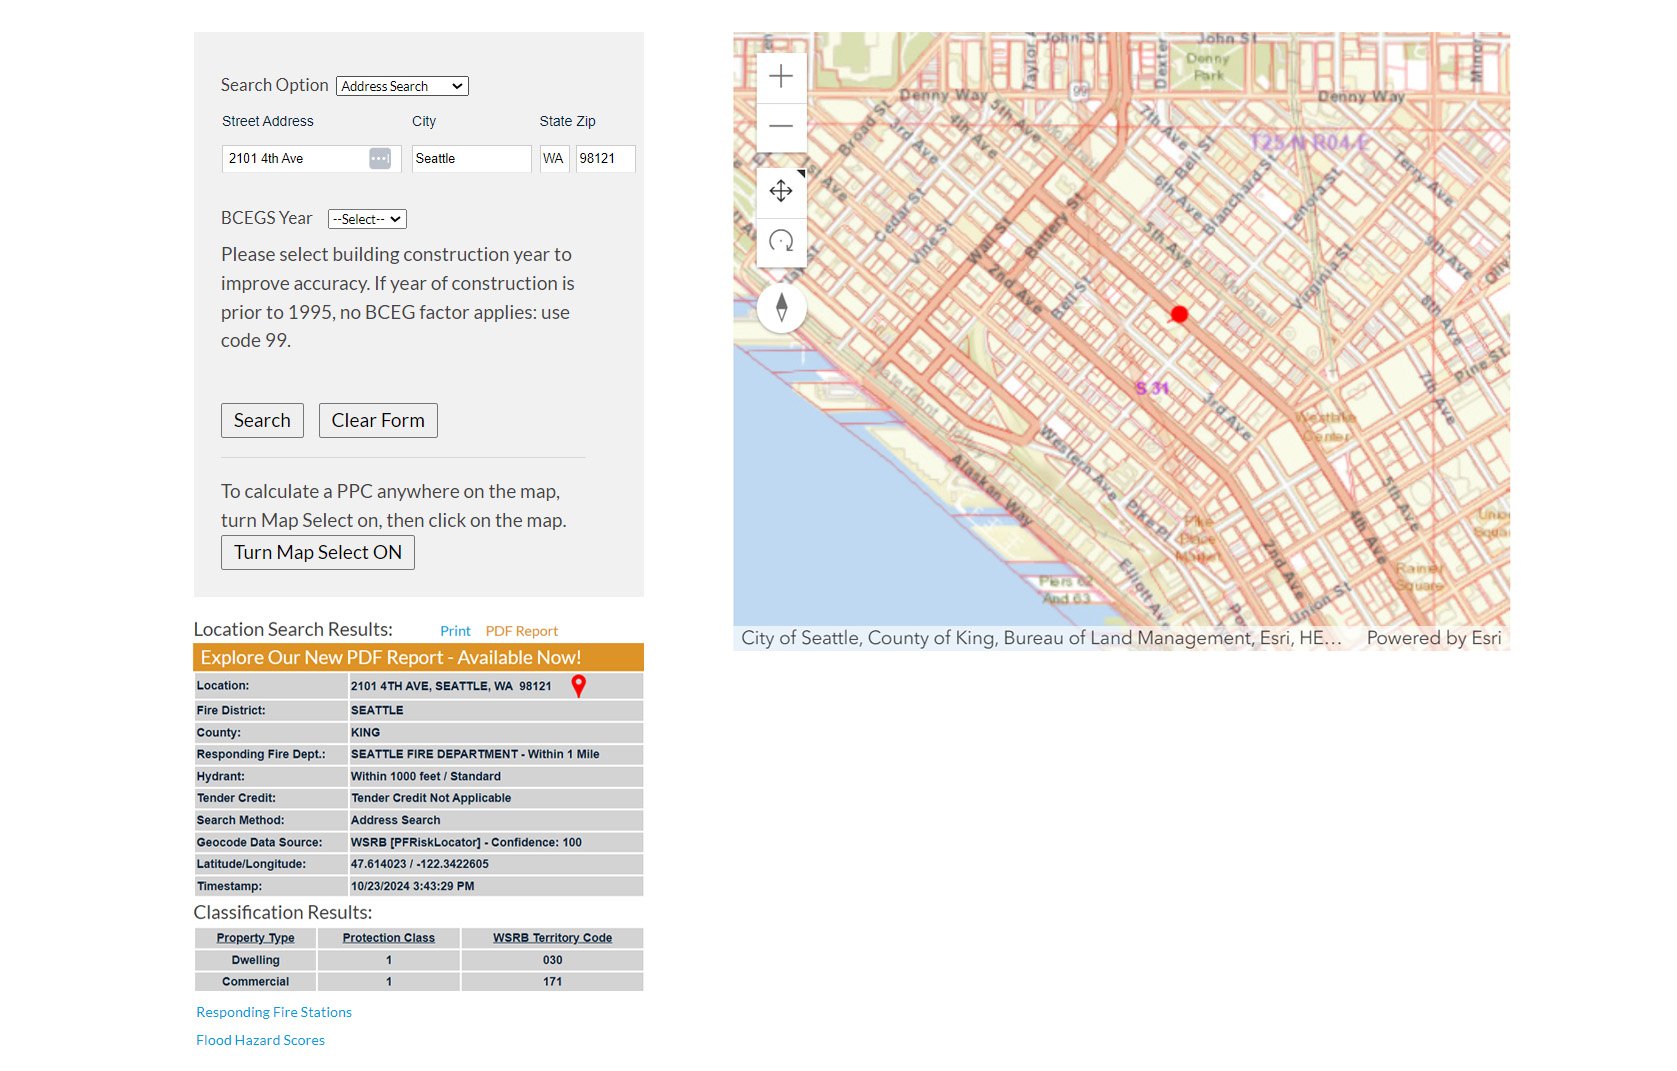The width and height of the screenshot is (1677, 1071).
Task: Open Responding Fire Stations link
Action: tap(274, 1012)
